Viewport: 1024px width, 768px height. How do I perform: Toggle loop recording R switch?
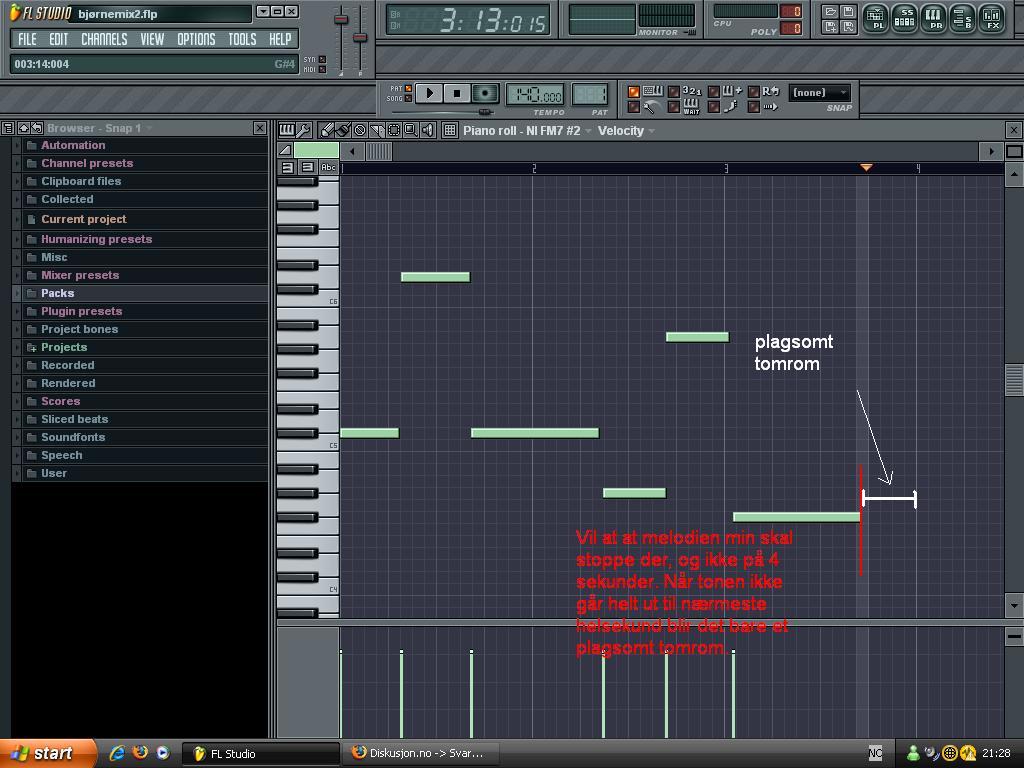[x=754, y=91]
